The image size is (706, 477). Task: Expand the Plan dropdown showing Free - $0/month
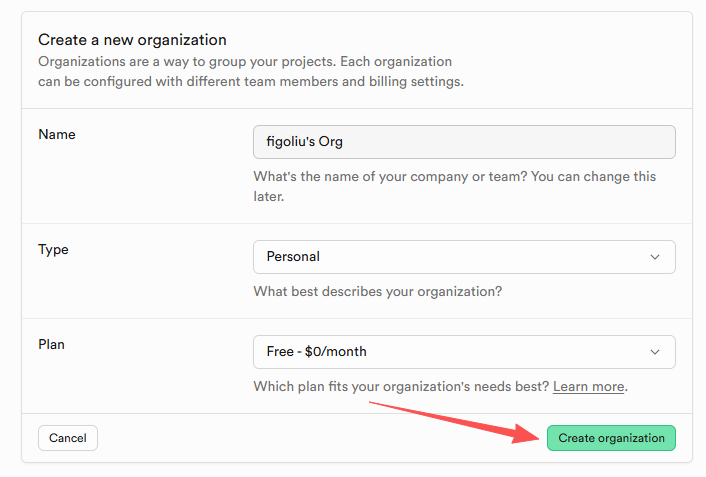pos(464,352)
